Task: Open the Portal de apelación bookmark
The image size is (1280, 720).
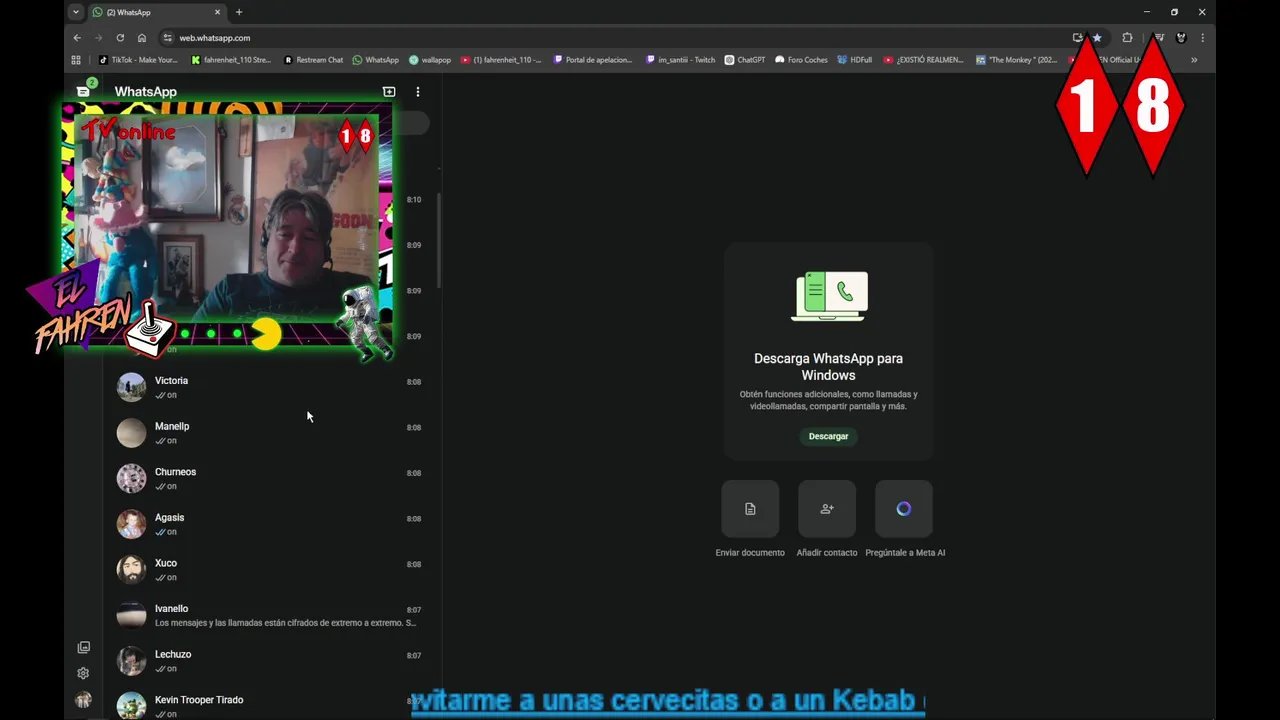Action: click(x=593, y=60)
